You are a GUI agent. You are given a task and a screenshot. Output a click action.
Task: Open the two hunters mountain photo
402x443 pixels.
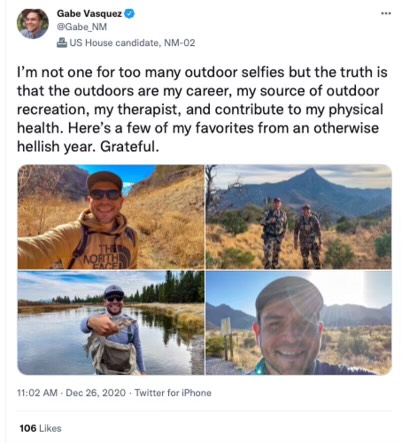click(299, 217)
